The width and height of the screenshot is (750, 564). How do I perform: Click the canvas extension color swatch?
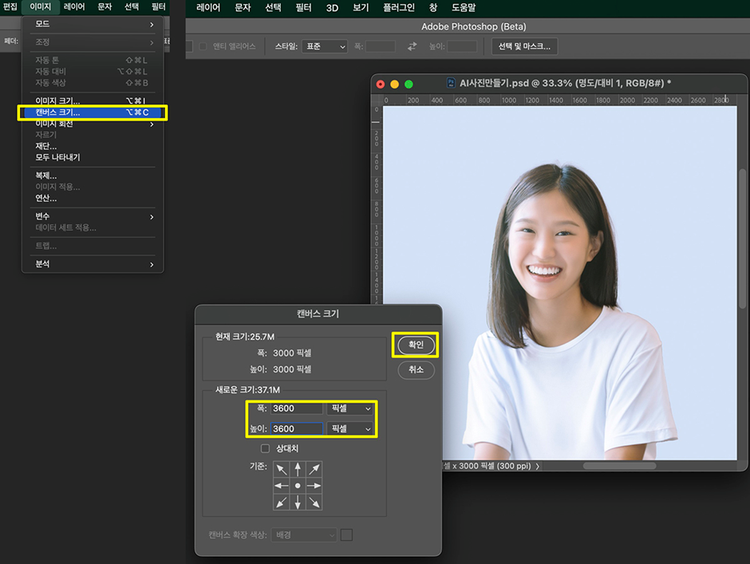[x=346, y=535]
